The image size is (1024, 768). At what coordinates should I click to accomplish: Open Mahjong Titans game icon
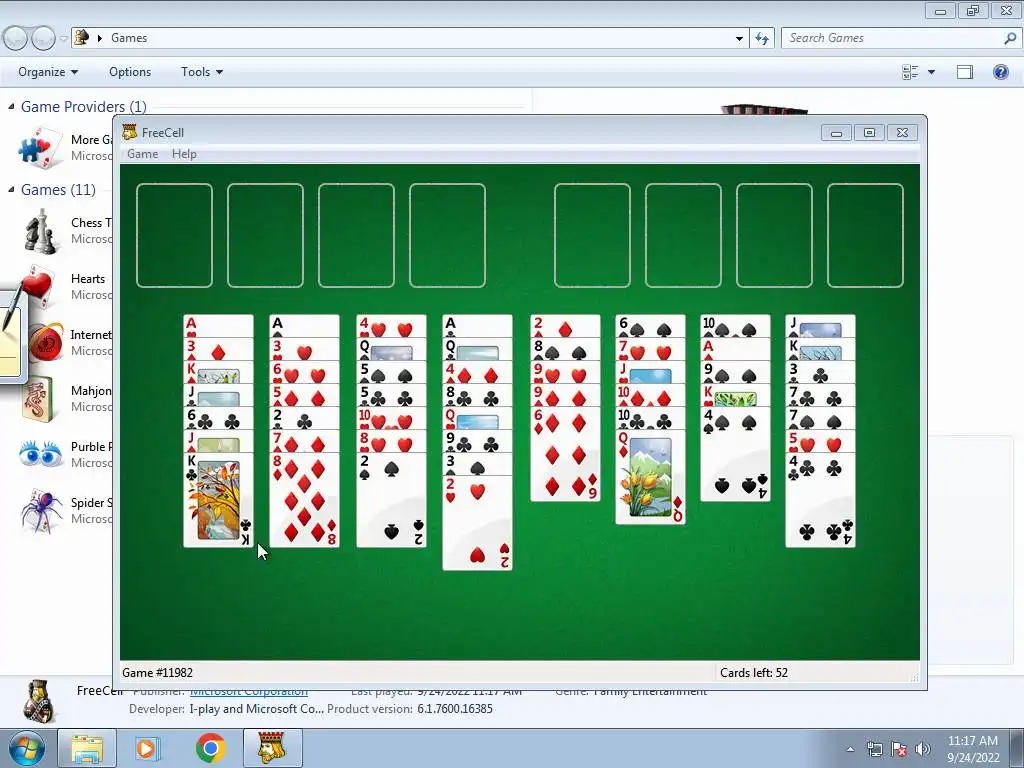tap(37, 398)
